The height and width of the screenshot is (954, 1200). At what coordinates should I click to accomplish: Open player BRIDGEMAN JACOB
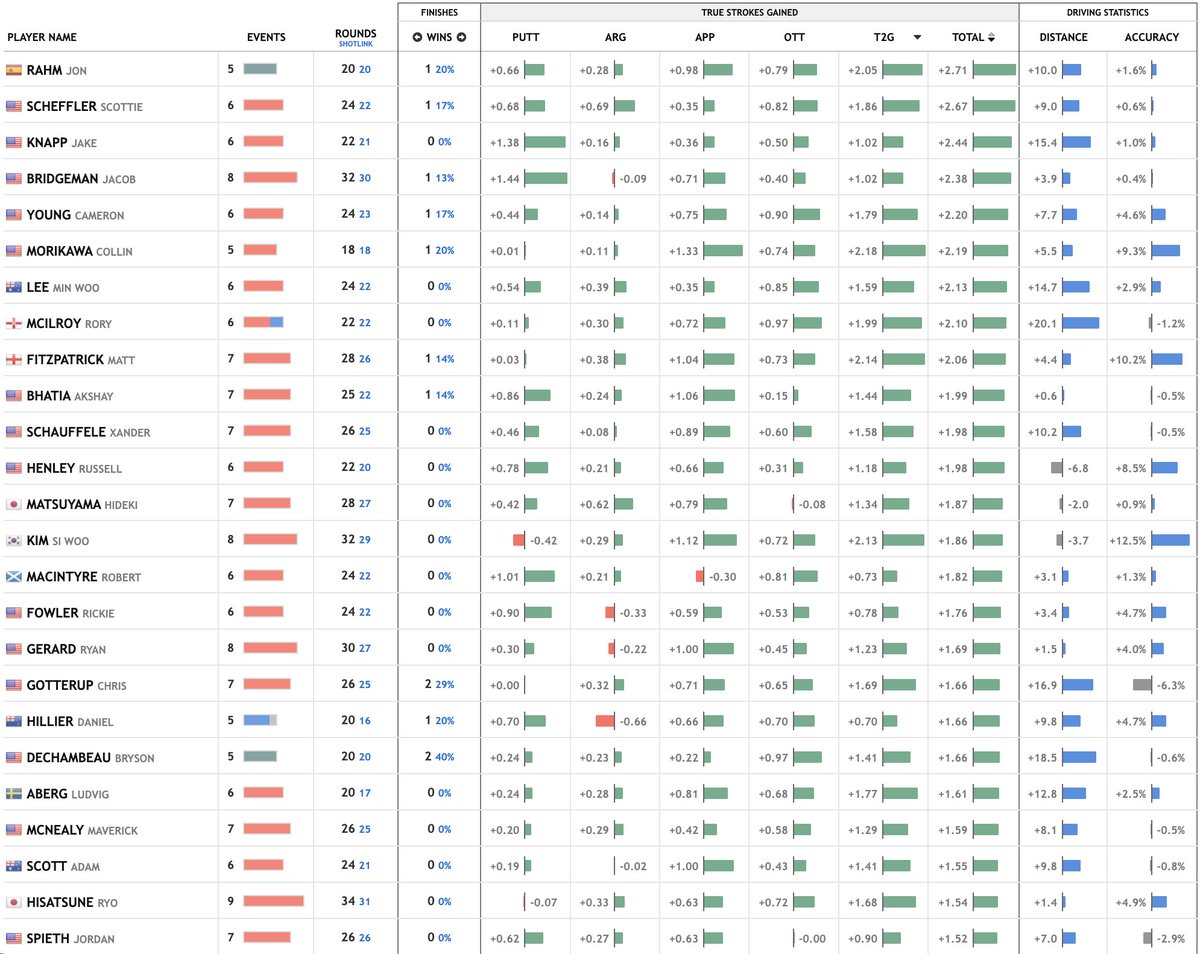(x=81, y=178)
